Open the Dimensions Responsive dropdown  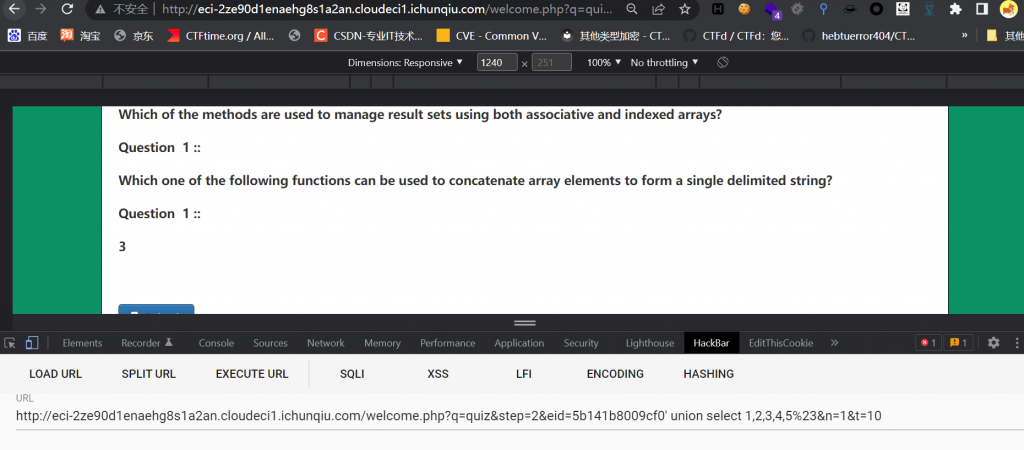(x=405, y=62)
